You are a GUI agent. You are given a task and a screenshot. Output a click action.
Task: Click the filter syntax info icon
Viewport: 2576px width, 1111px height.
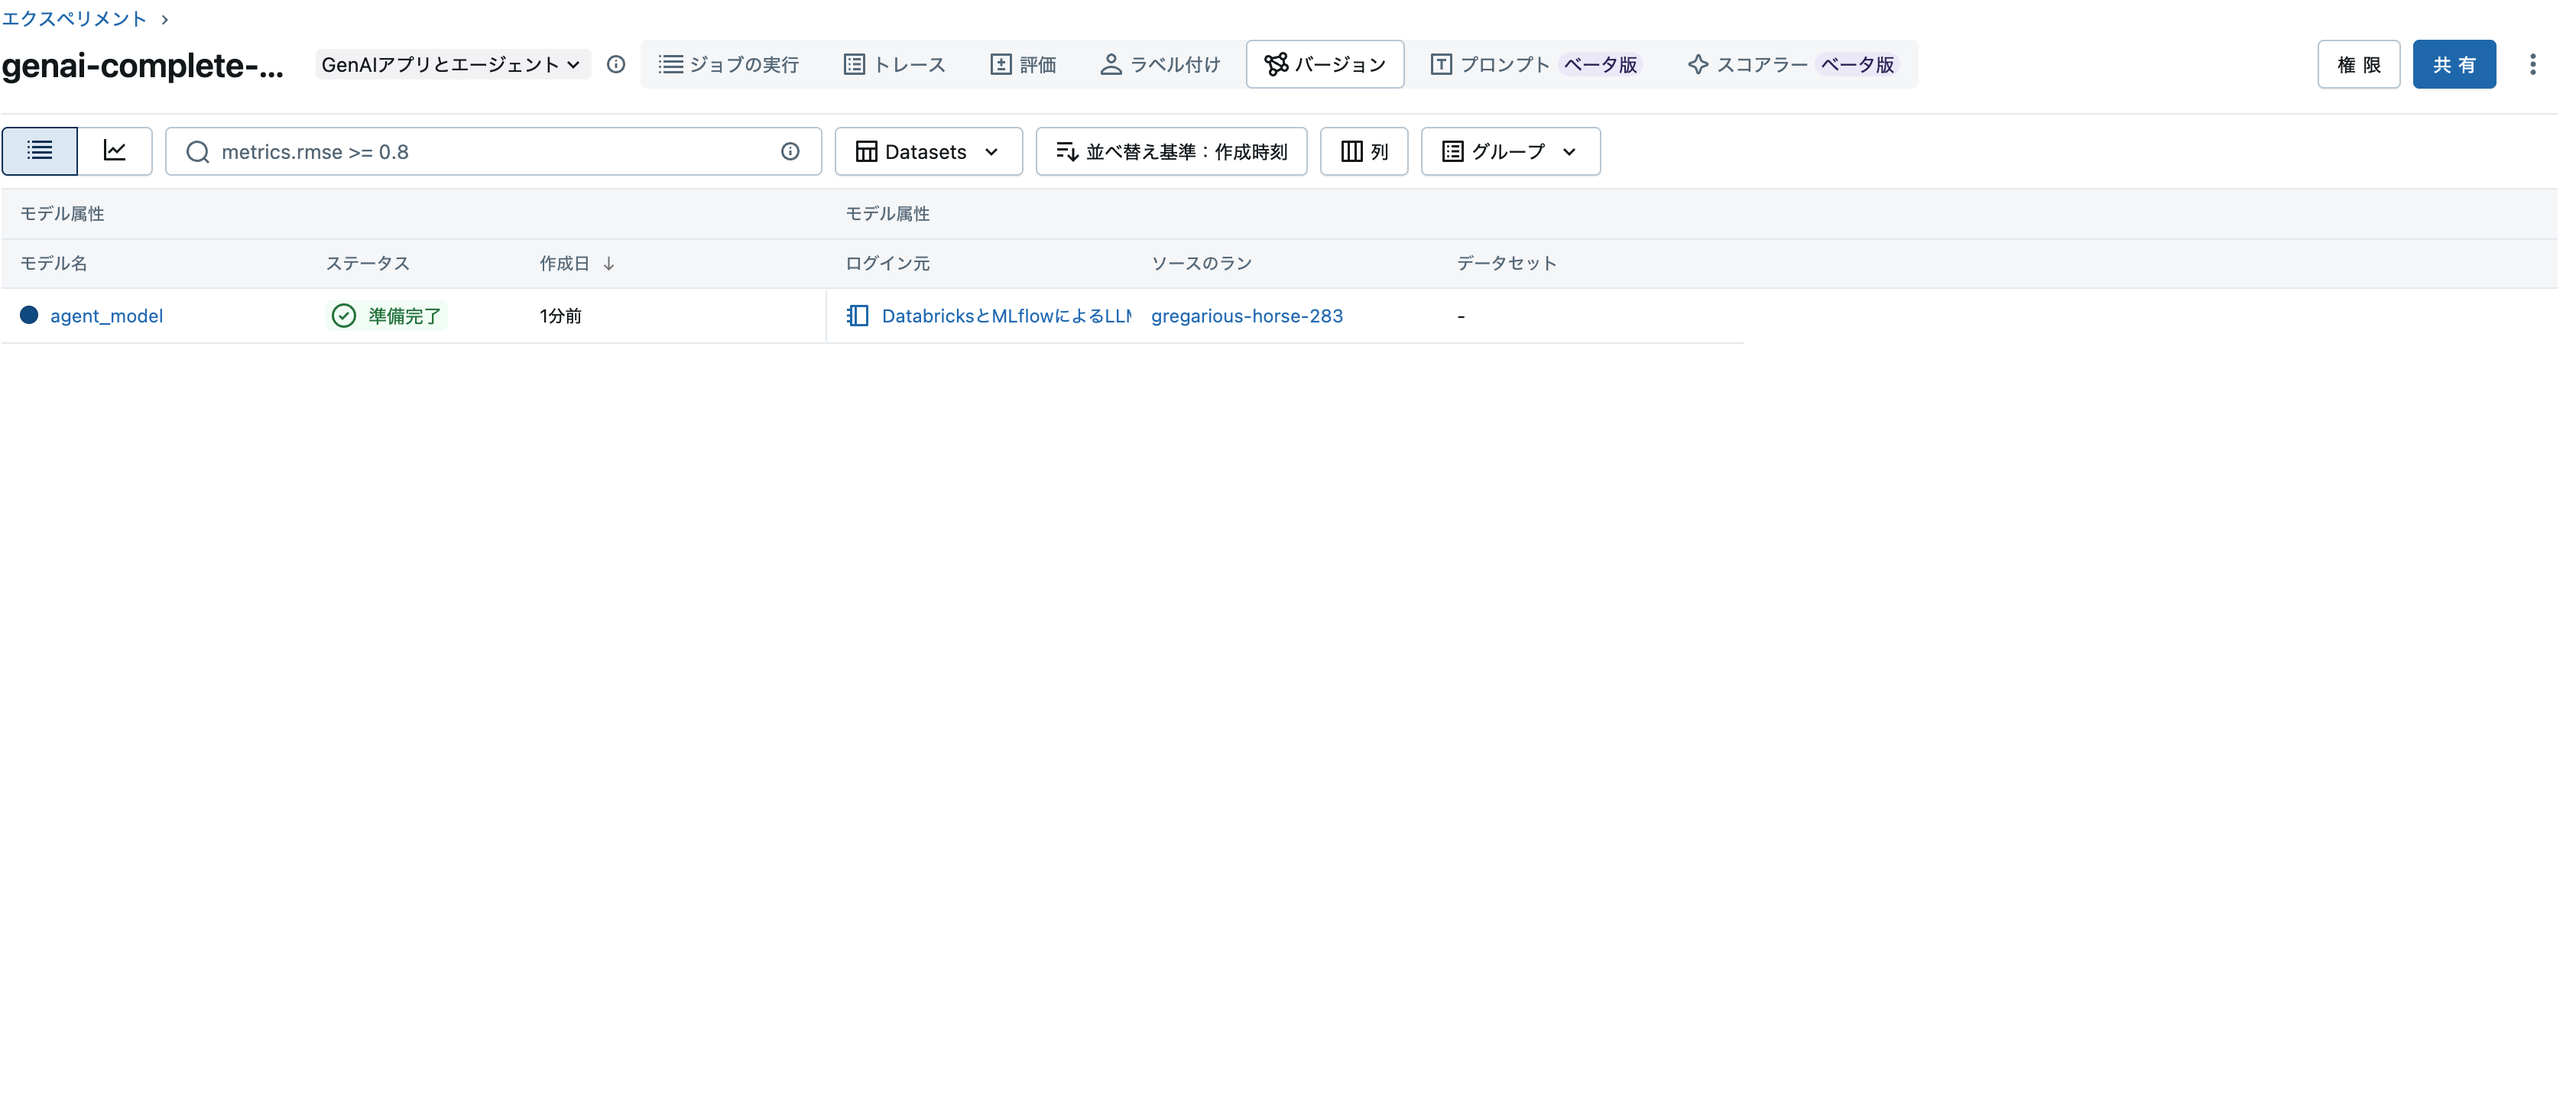pyautogui.click(x=790, y=152)
